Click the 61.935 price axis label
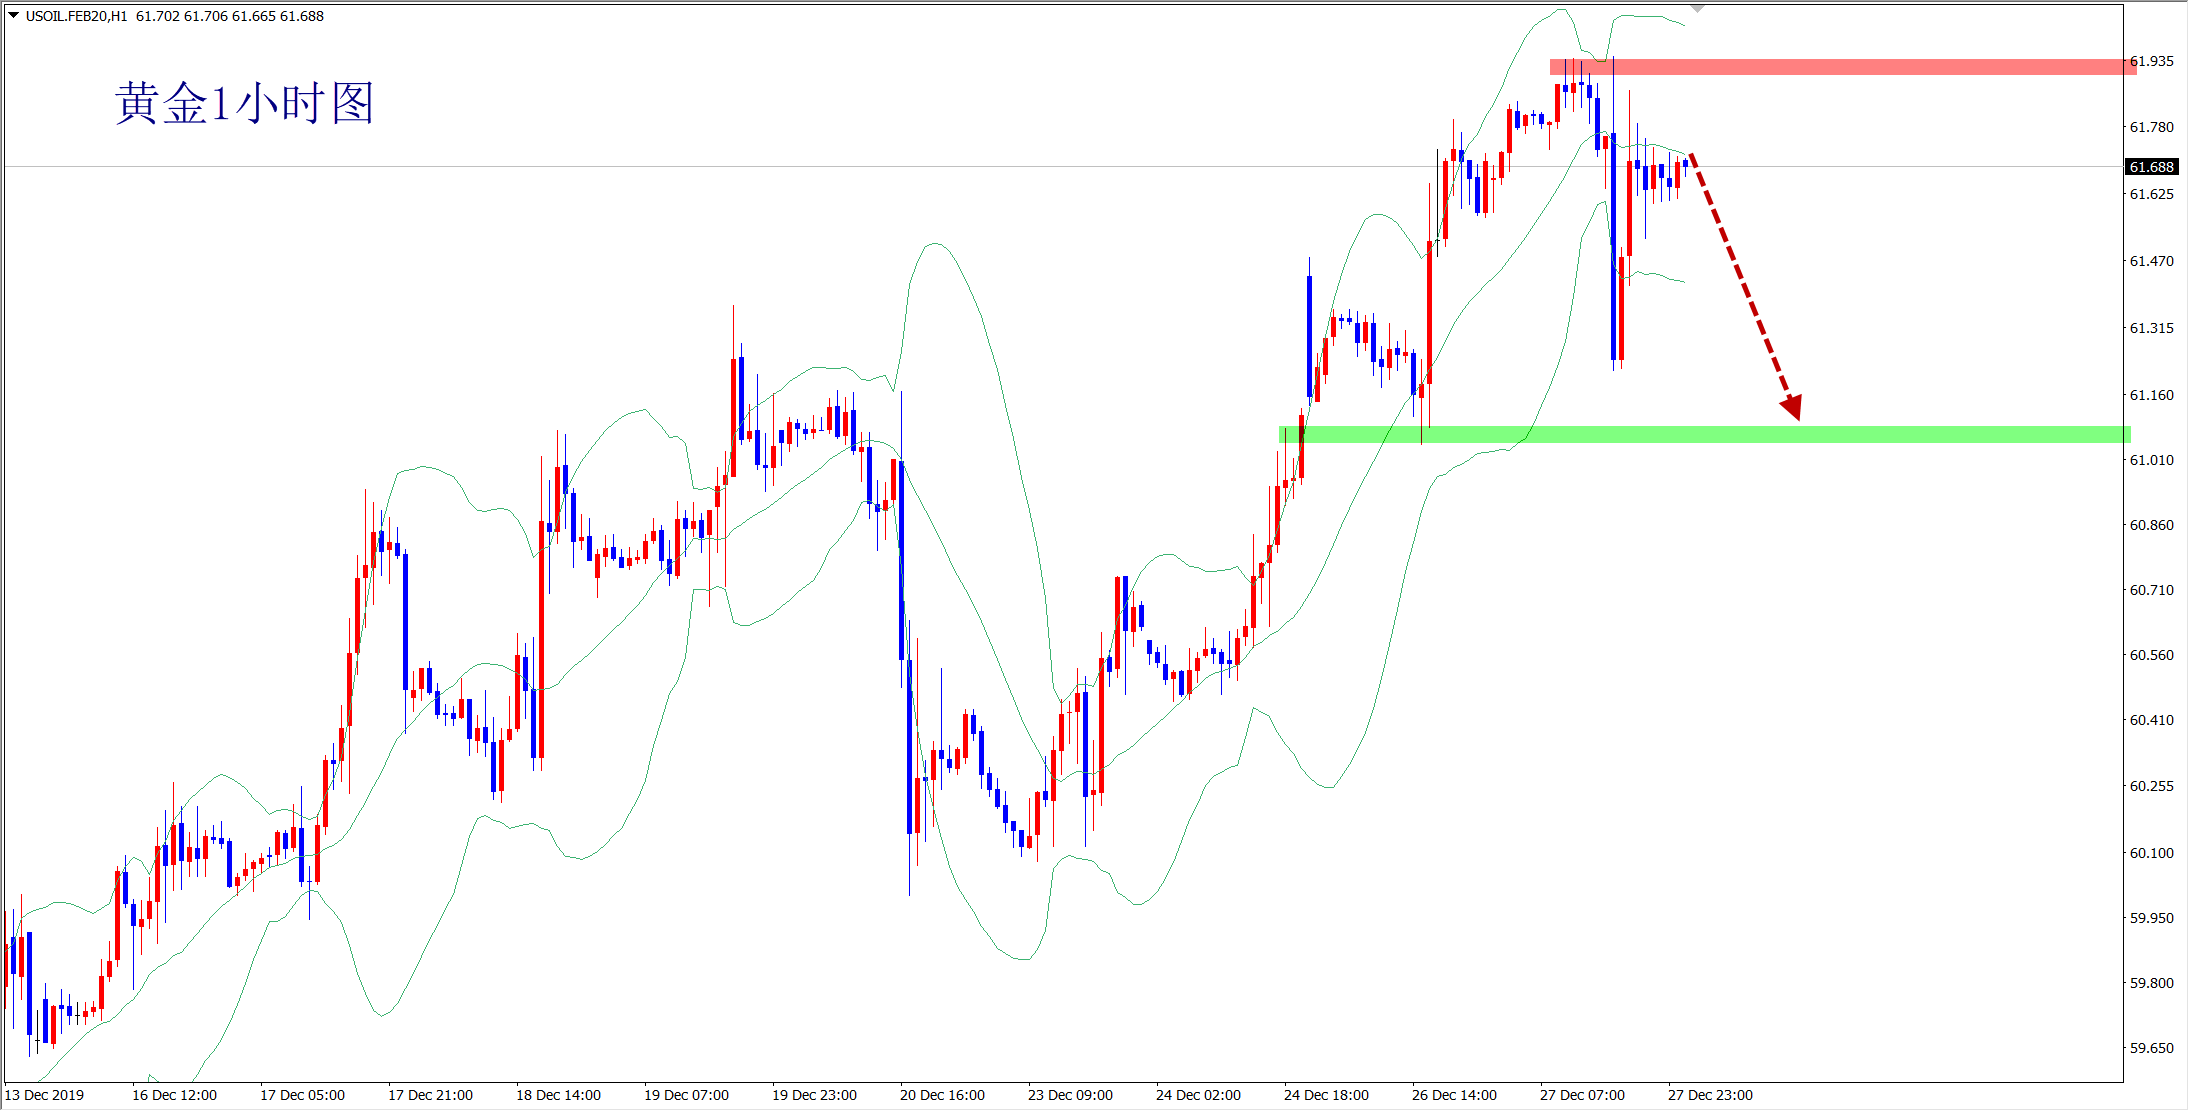 pyautogui.click(x=2151, y=61)
